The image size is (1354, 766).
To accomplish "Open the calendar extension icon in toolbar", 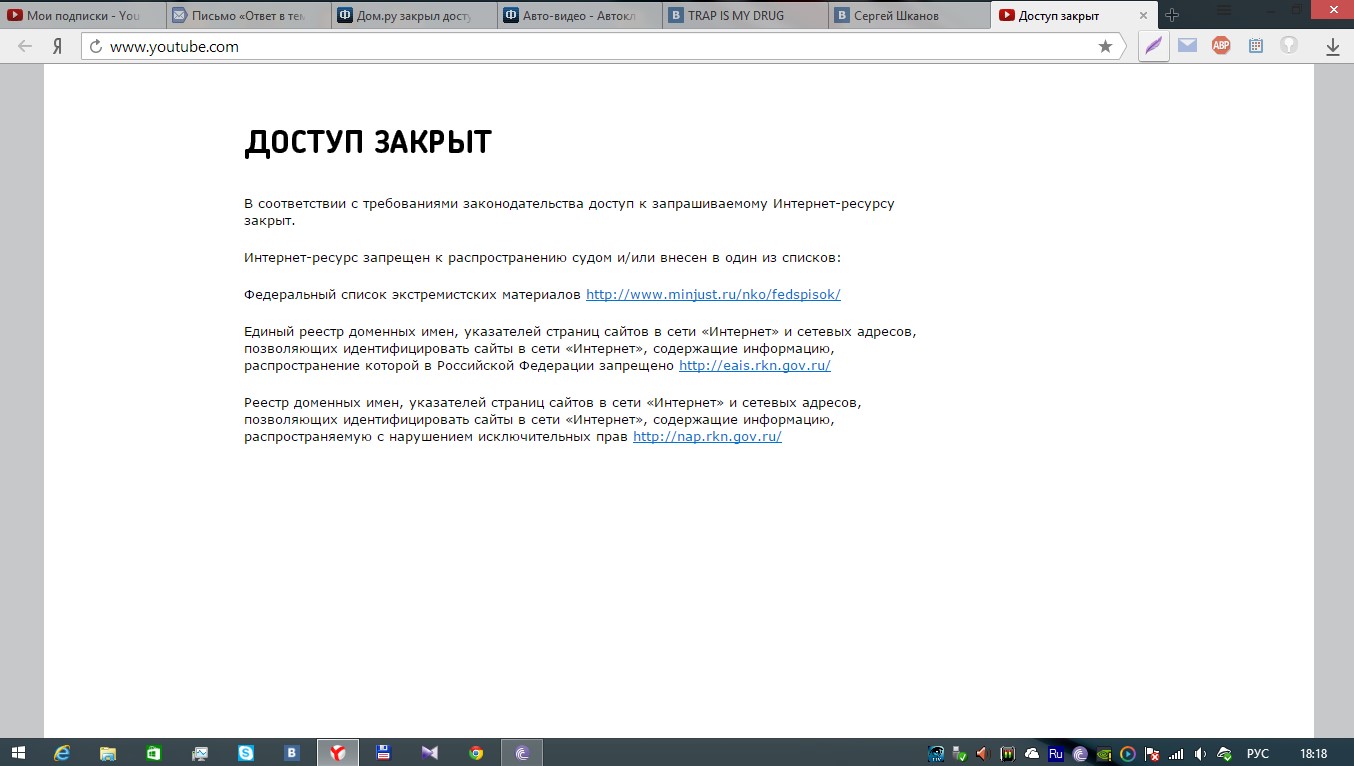I will [1256, 45].
